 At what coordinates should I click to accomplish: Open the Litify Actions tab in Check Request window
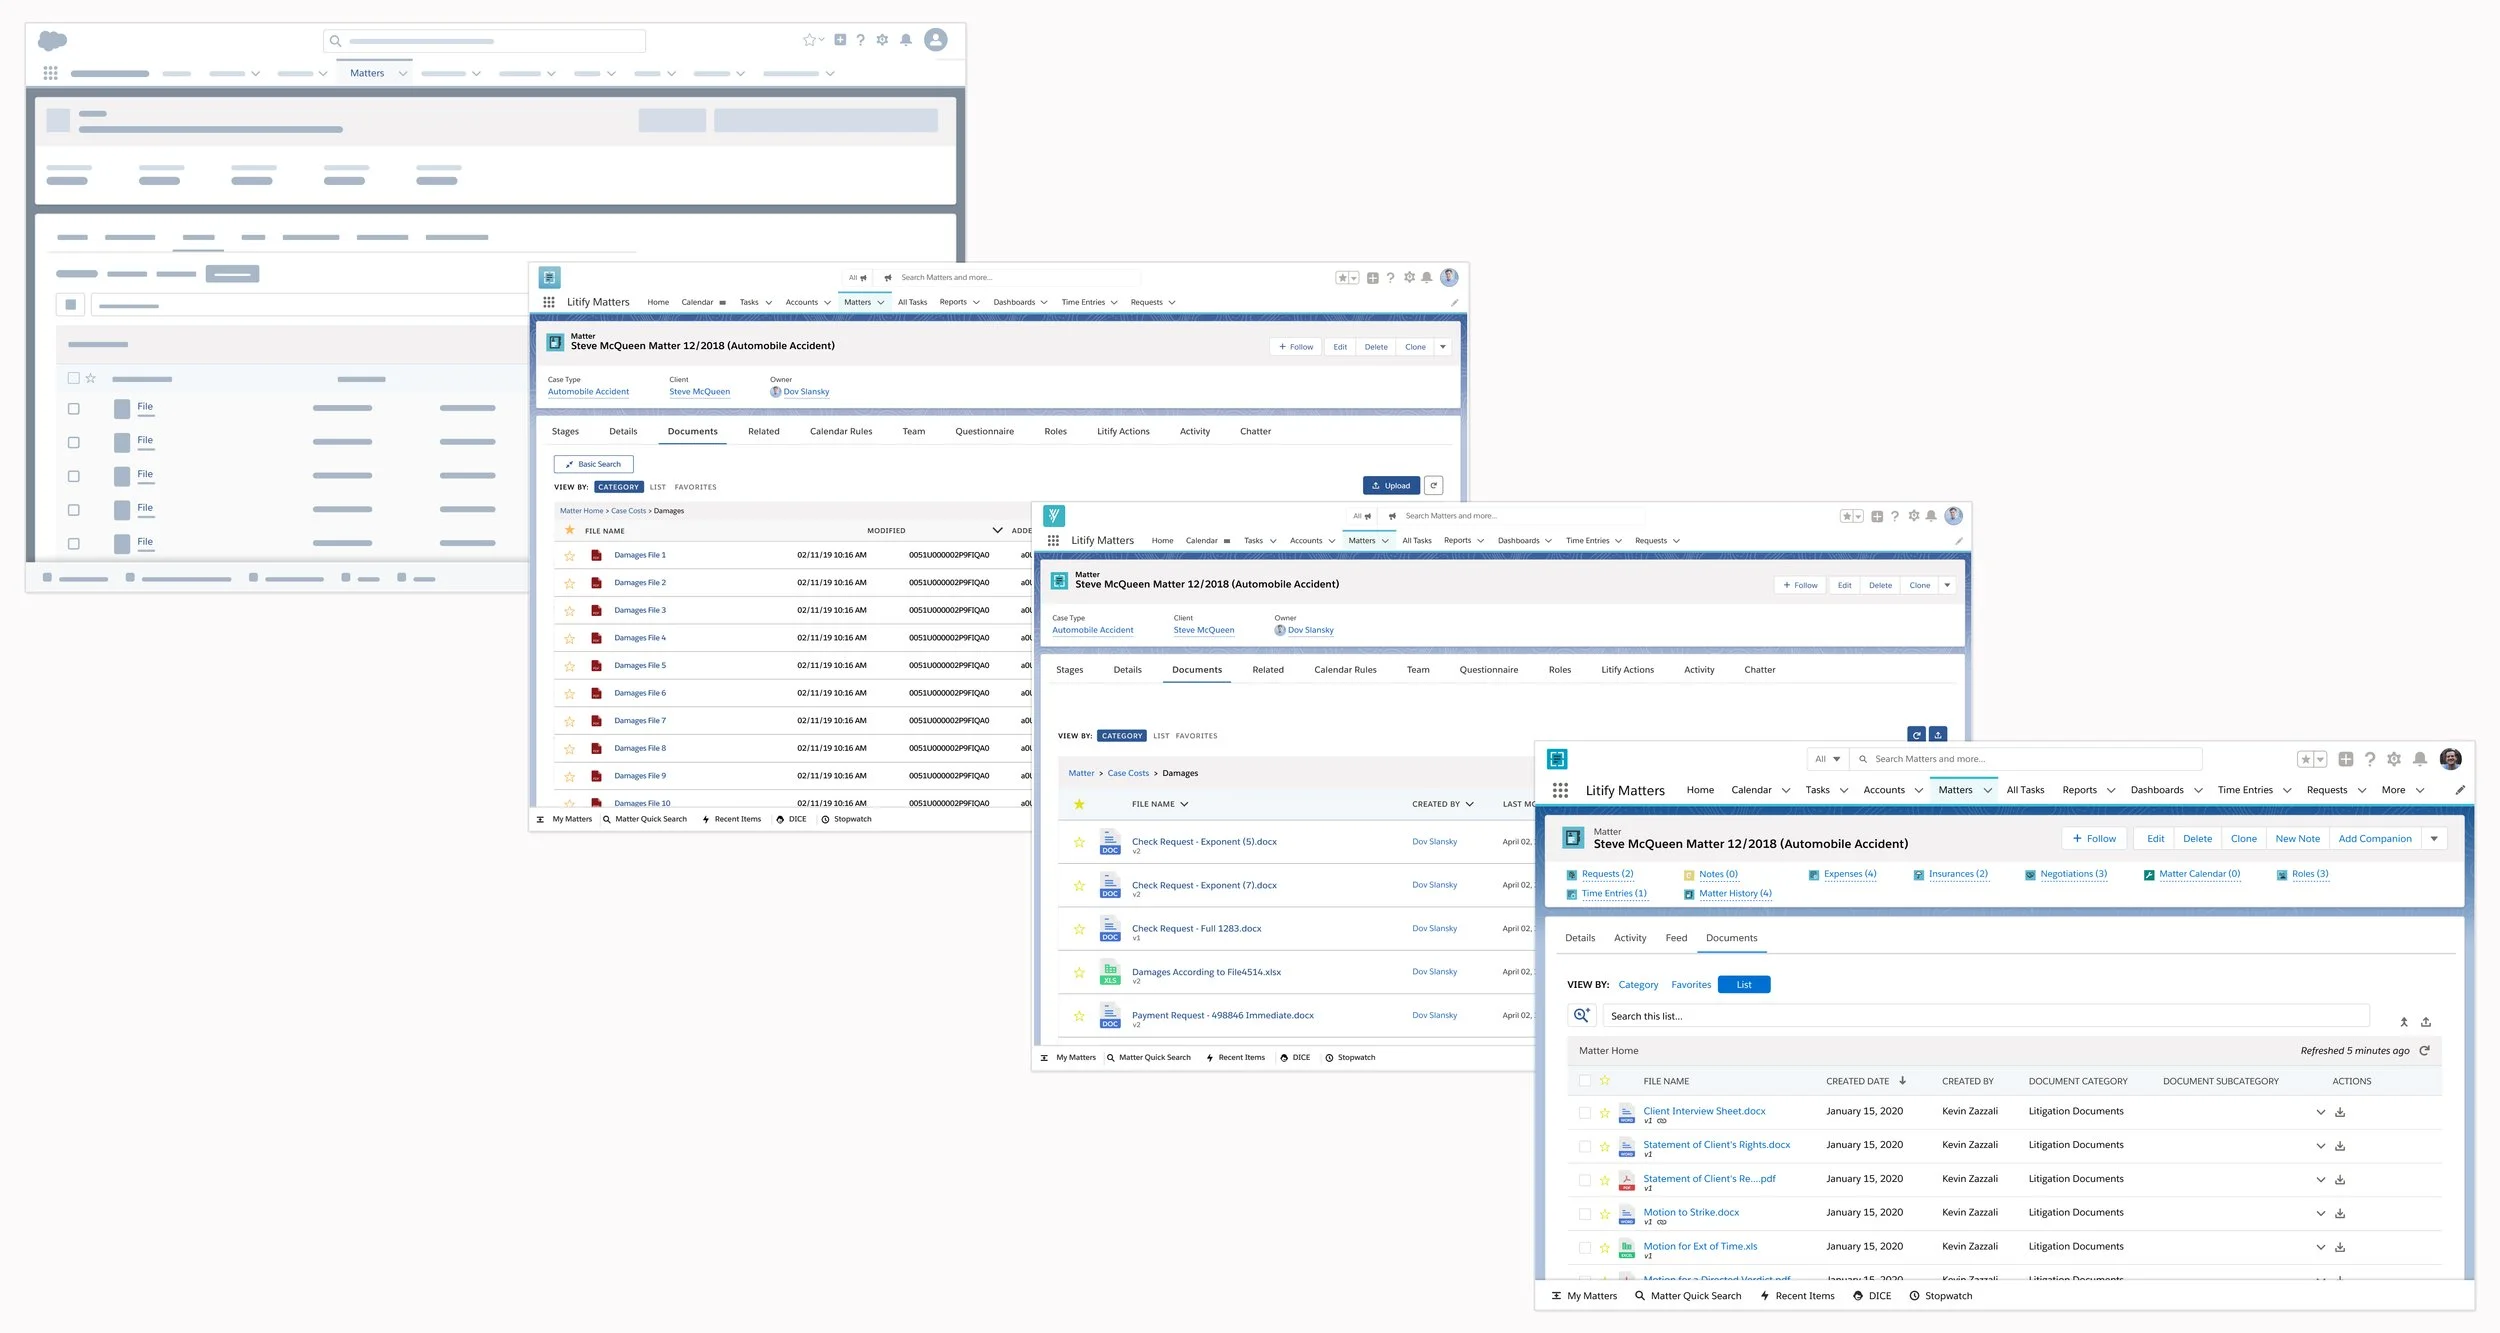coord(1627,670)
